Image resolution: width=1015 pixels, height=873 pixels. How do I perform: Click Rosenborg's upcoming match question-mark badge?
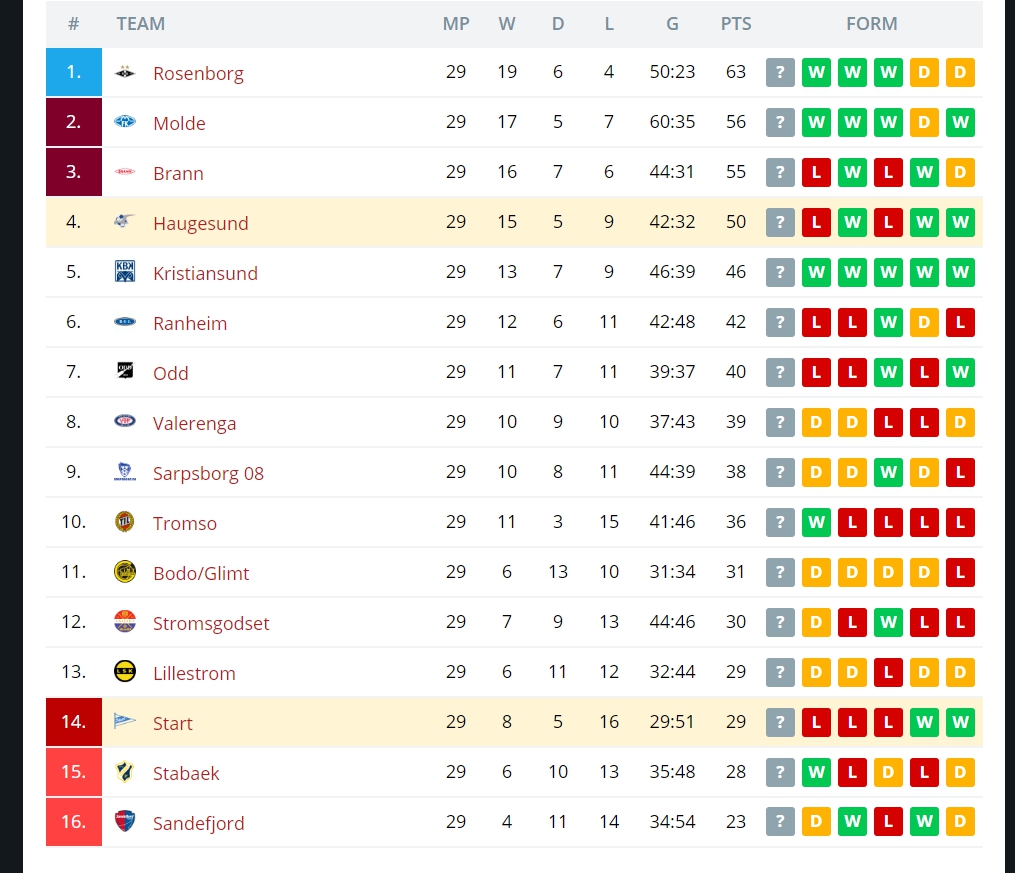[x=780, y=72]
